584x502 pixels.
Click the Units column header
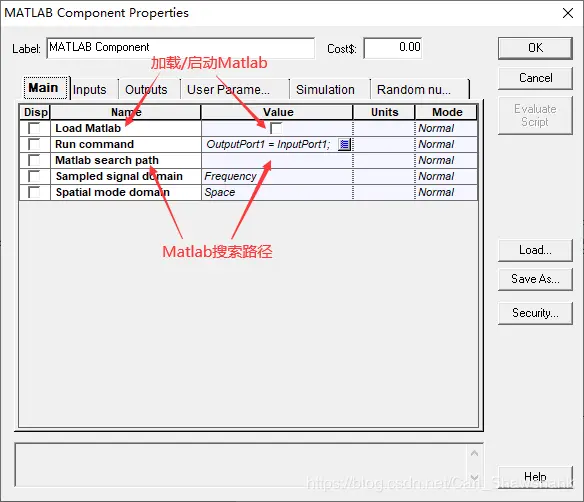(x=384, y=112)
